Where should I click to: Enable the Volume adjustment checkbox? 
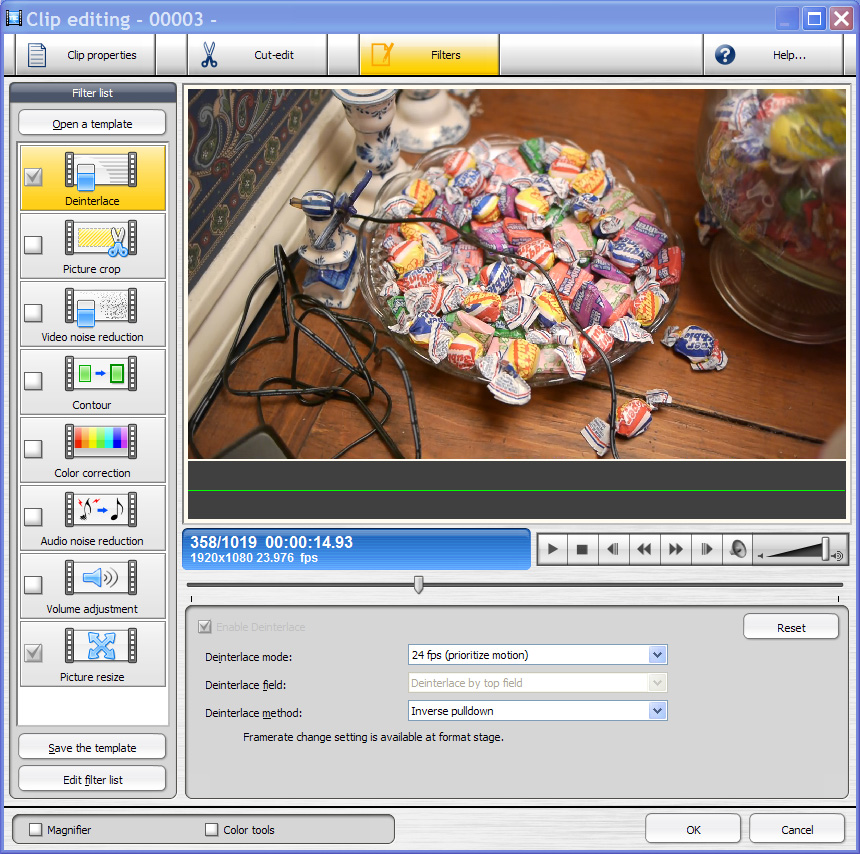[33, 585]
